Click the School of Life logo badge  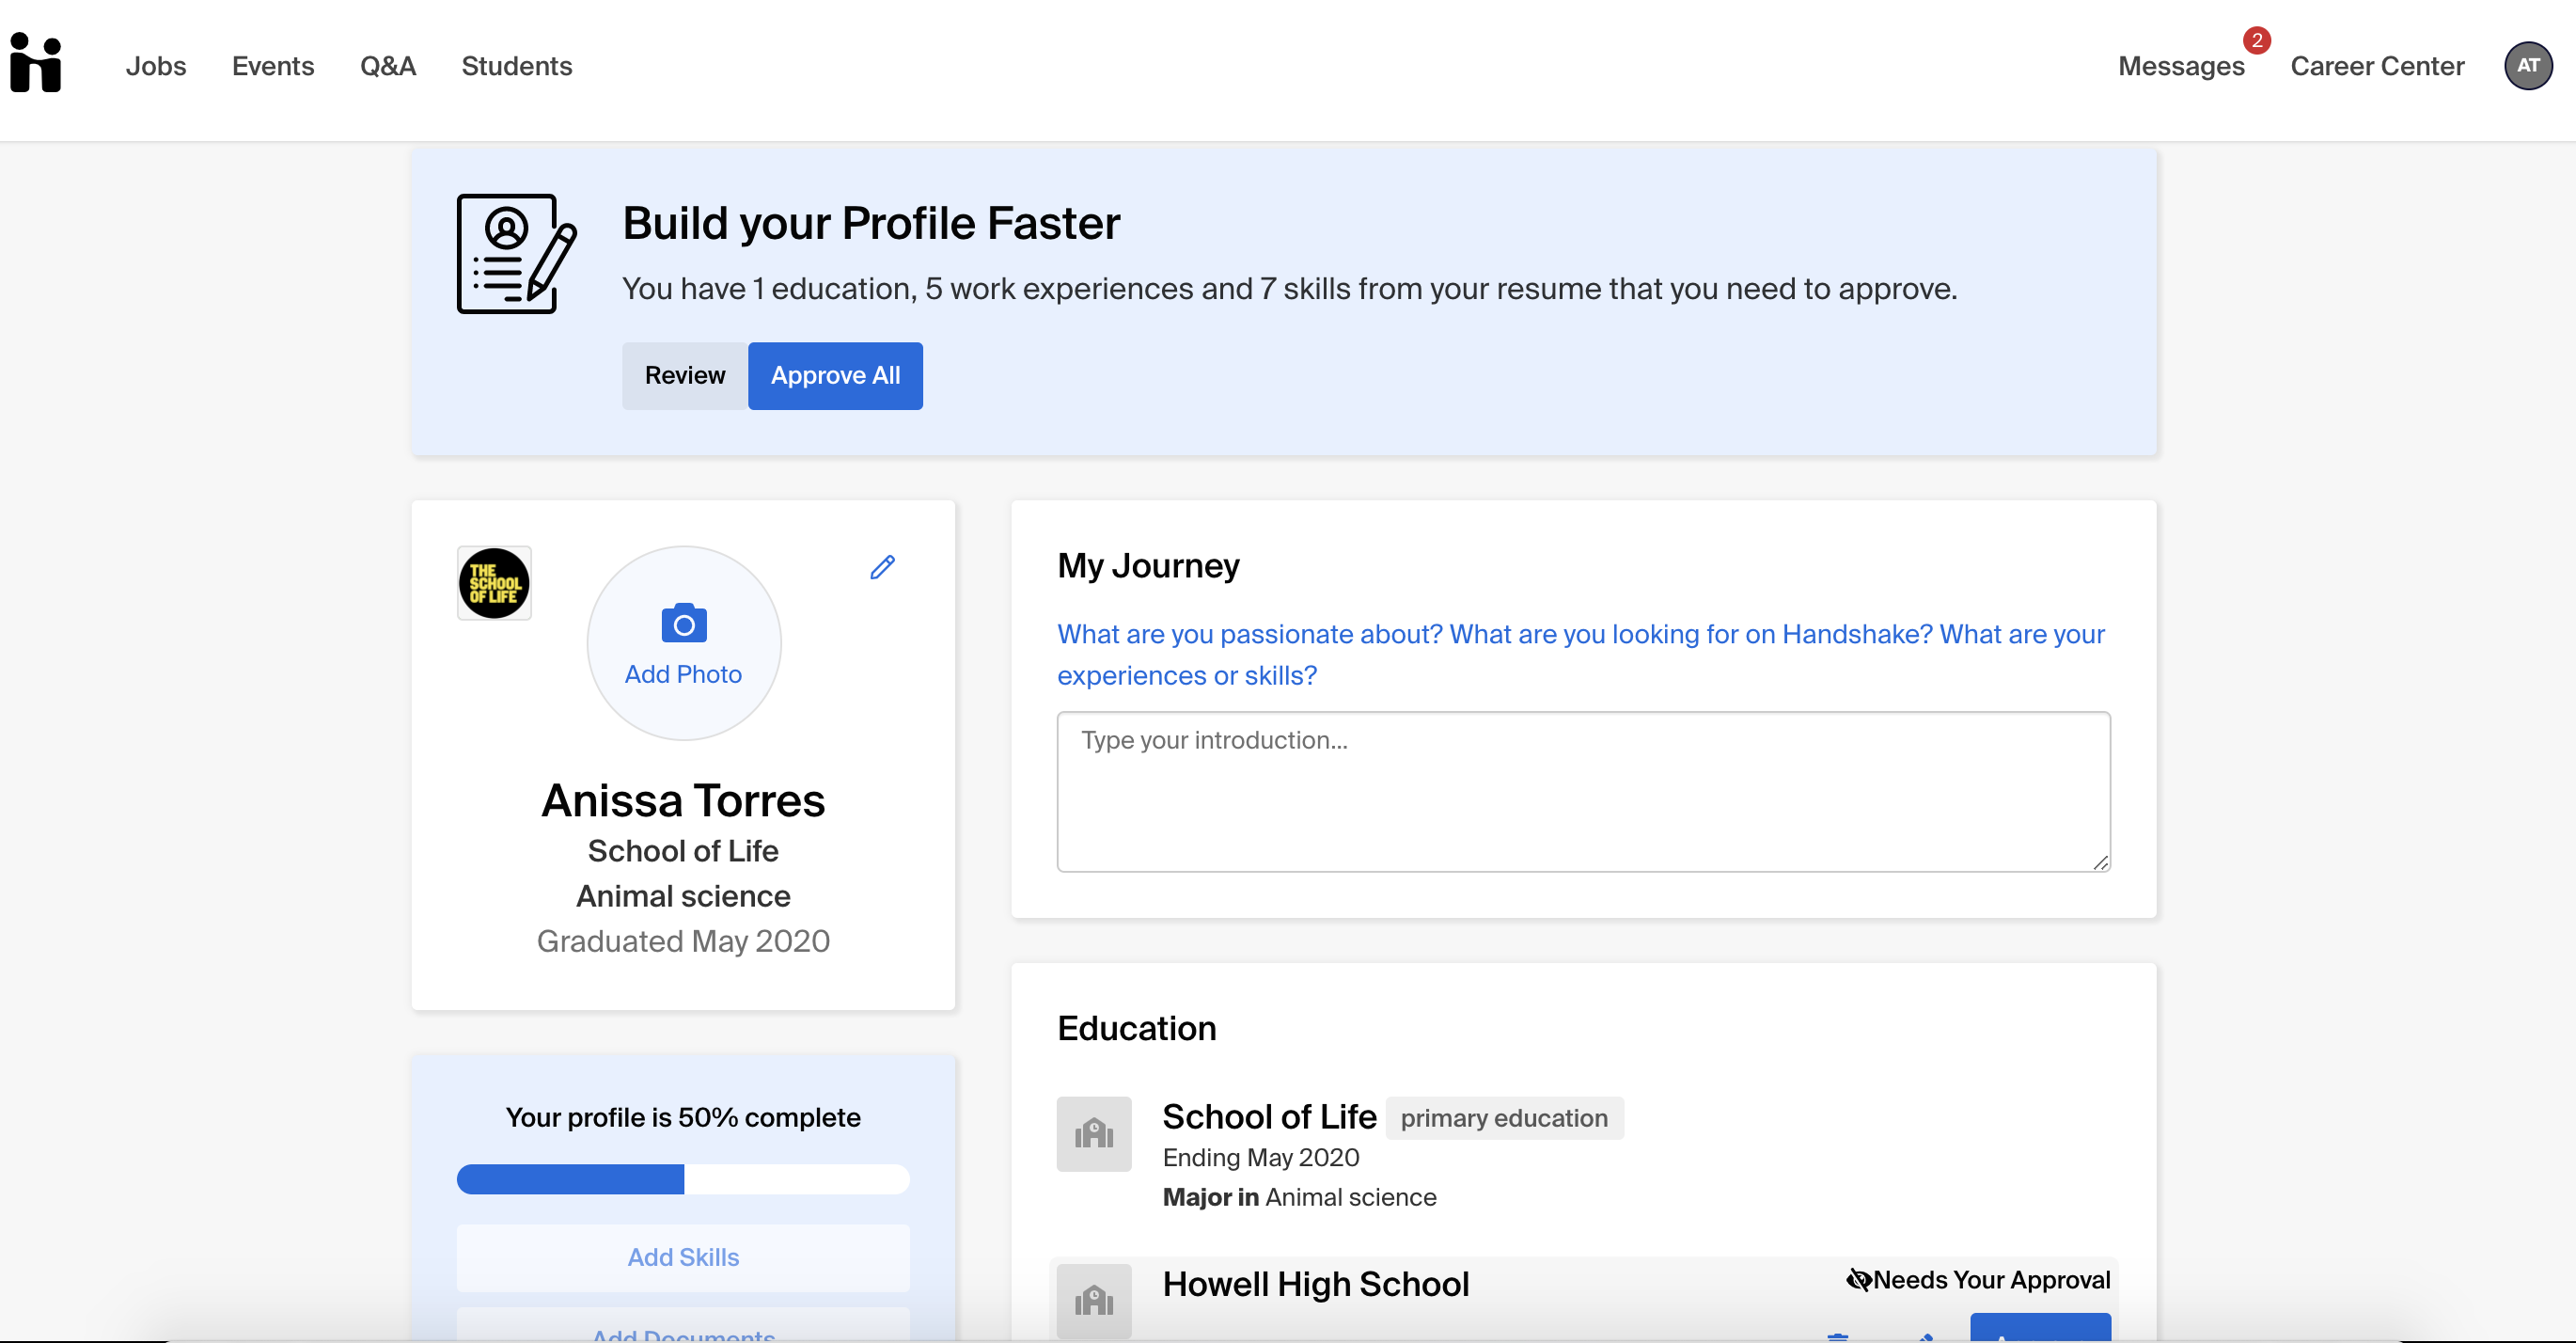coord(494,584)
